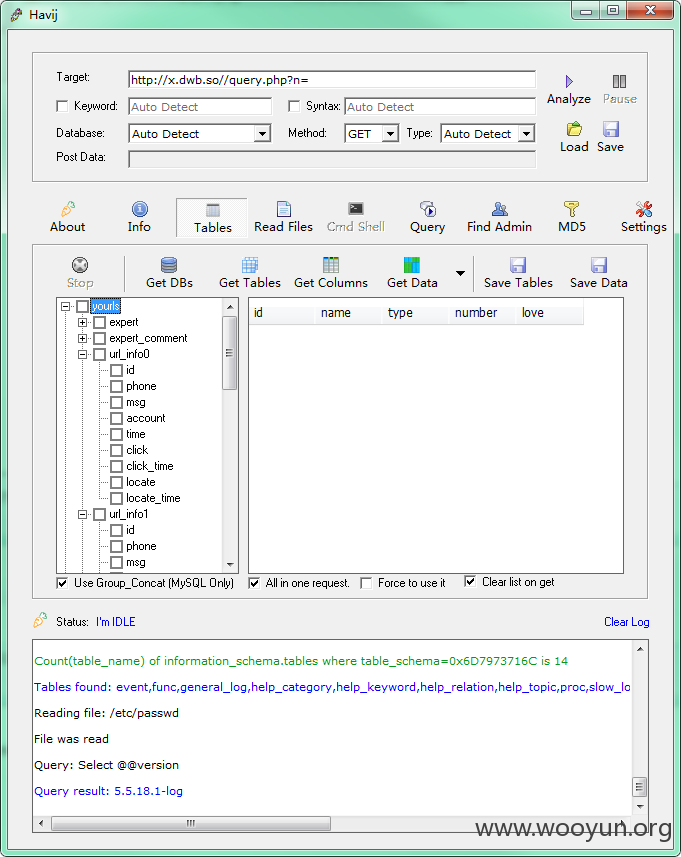Check the expert_comment table checkbox
This screenshot has width=681, height=857.
tap(99, 338)
